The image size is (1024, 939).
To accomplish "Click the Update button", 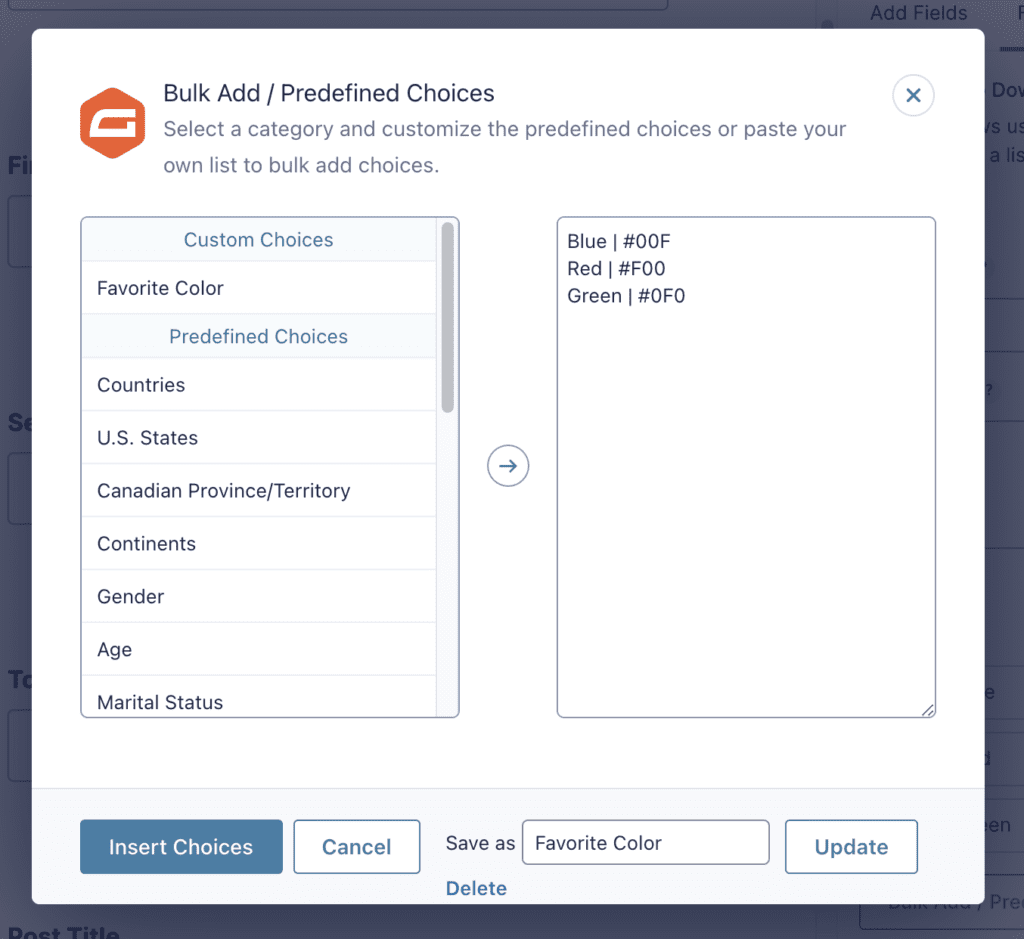I will [851, 847].
